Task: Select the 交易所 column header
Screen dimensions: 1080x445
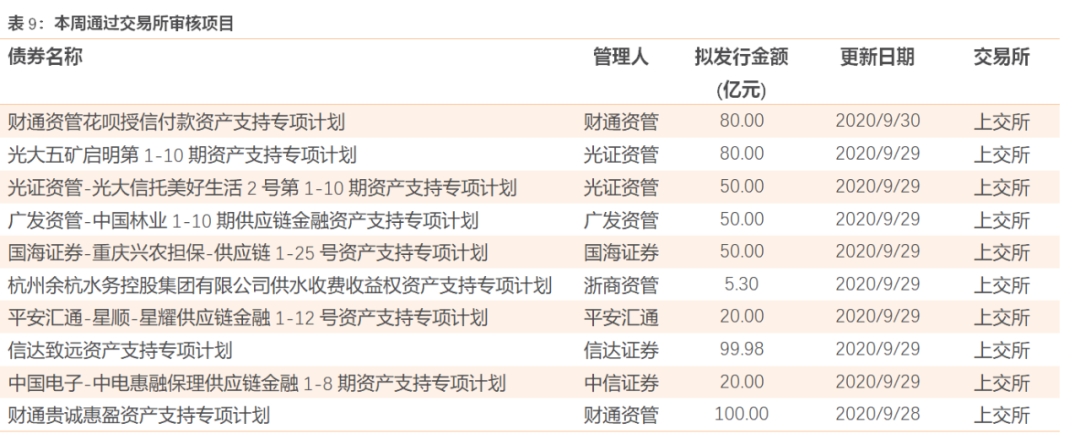Action: [1001, 57]
